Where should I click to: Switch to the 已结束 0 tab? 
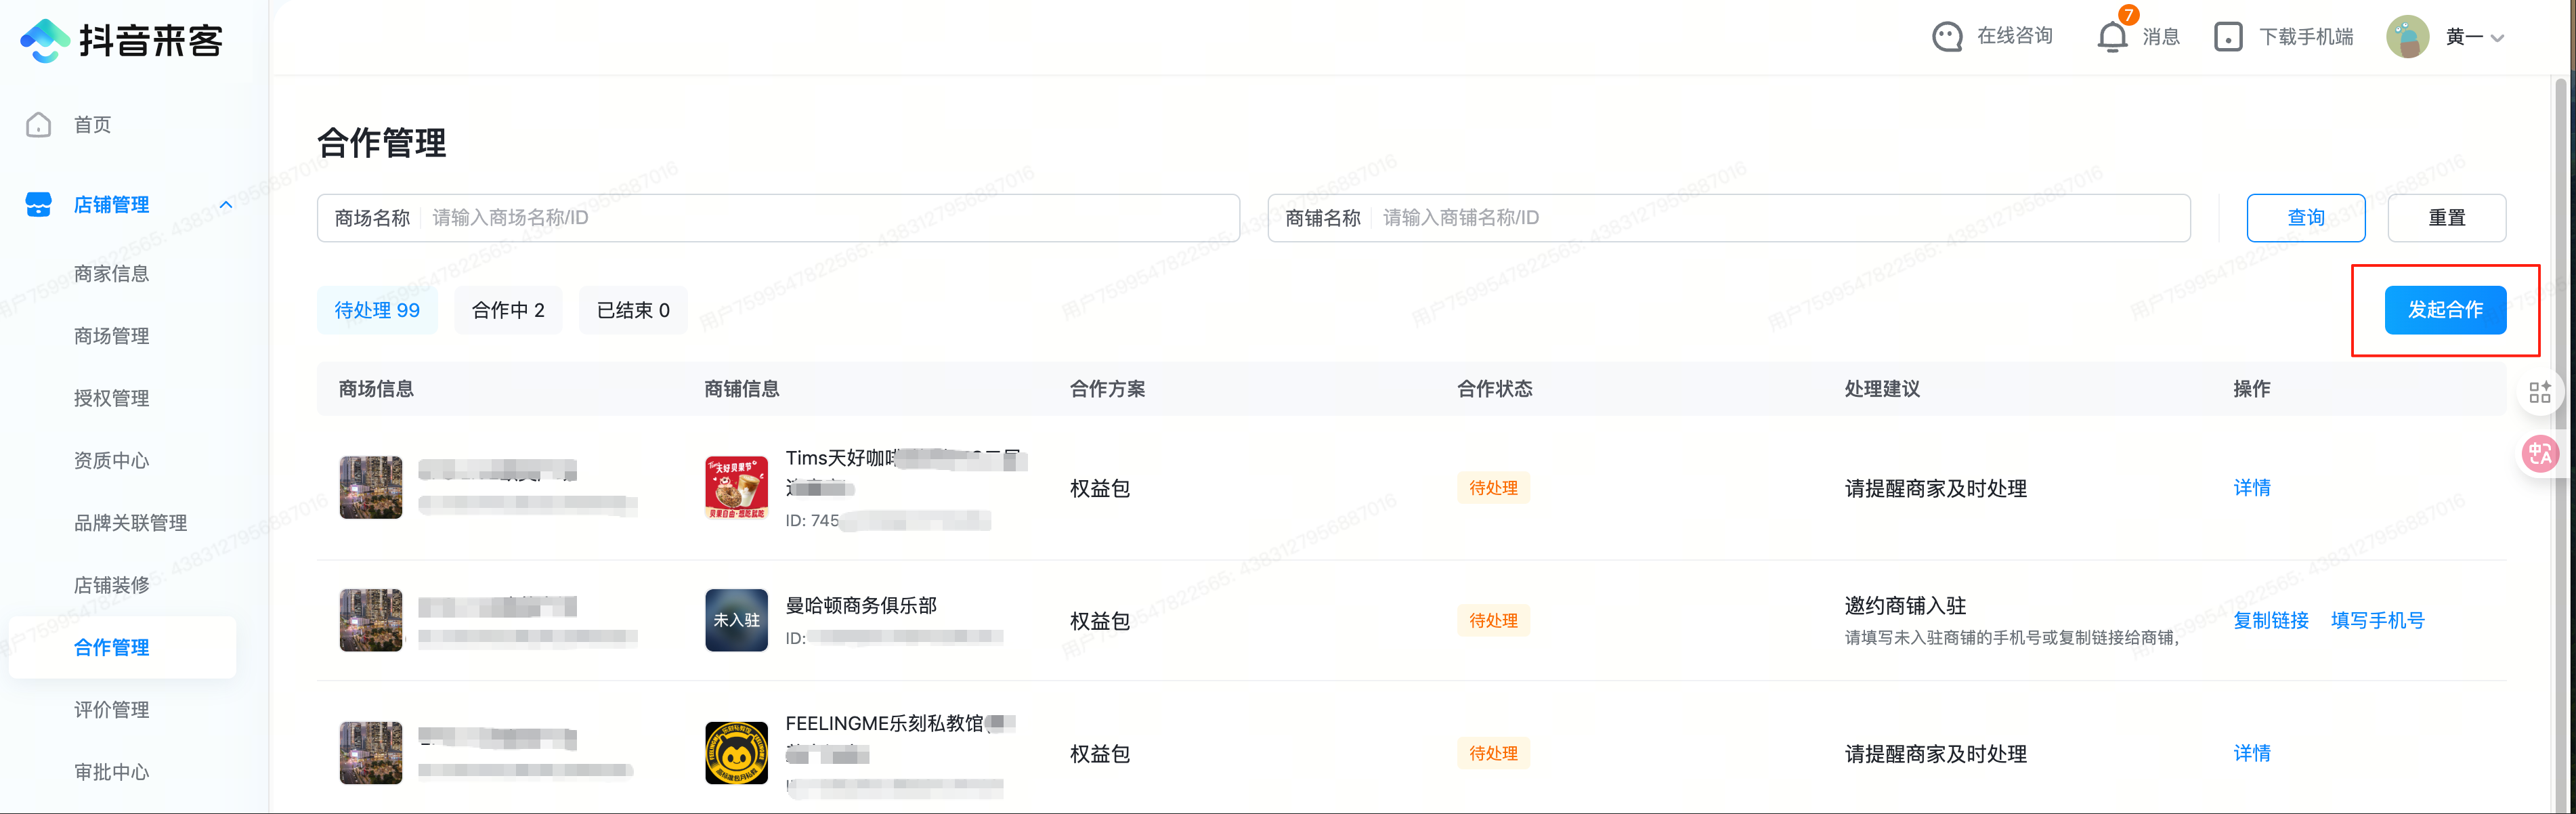[x=633, y=310]
